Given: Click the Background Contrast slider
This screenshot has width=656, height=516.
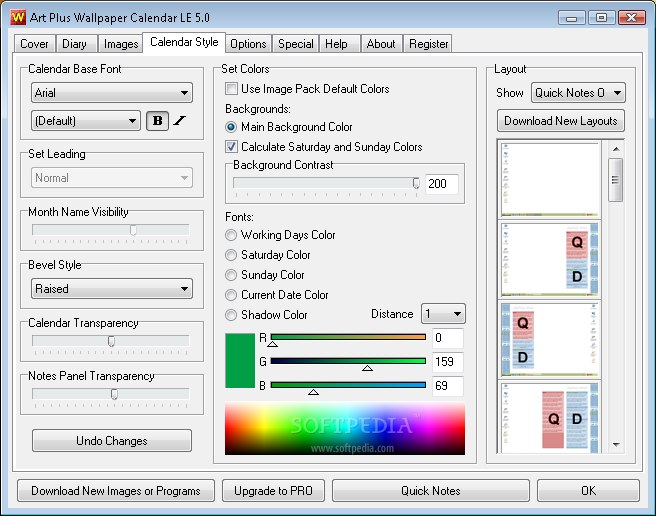Looking at the screenshot, I should click(x=326, y=183).
